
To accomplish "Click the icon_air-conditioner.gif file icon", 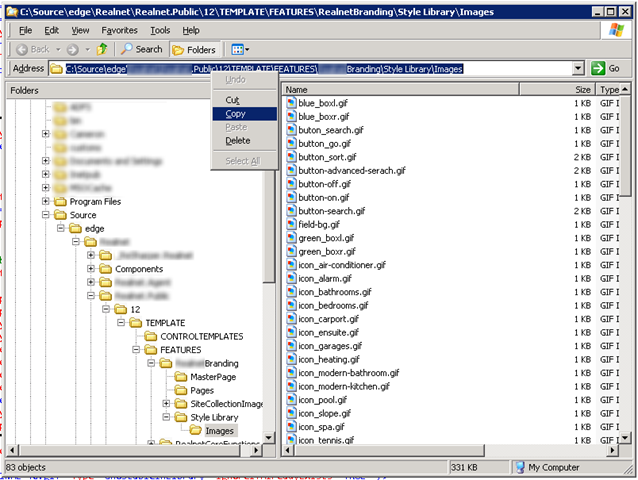I will [291, 265].
